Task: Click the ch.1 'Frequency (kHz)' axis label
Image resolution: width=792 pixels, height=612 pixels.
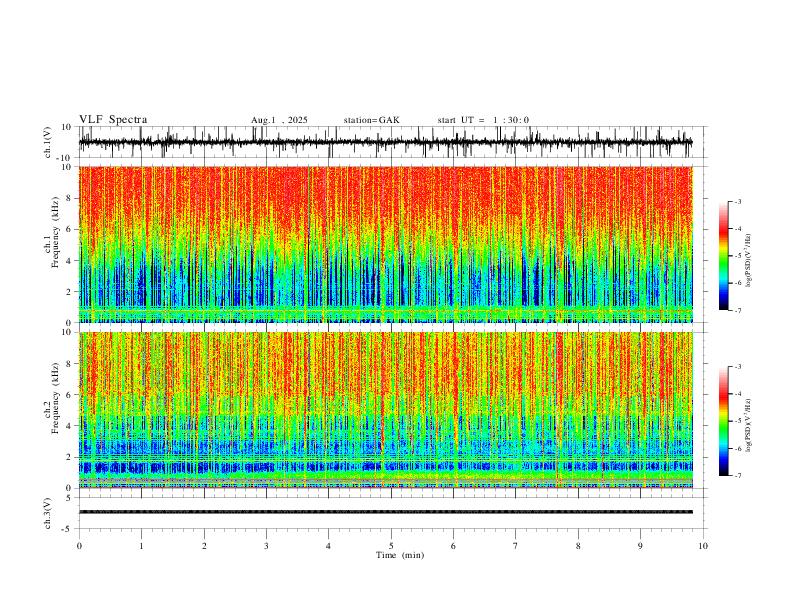Action: [55, 232]
